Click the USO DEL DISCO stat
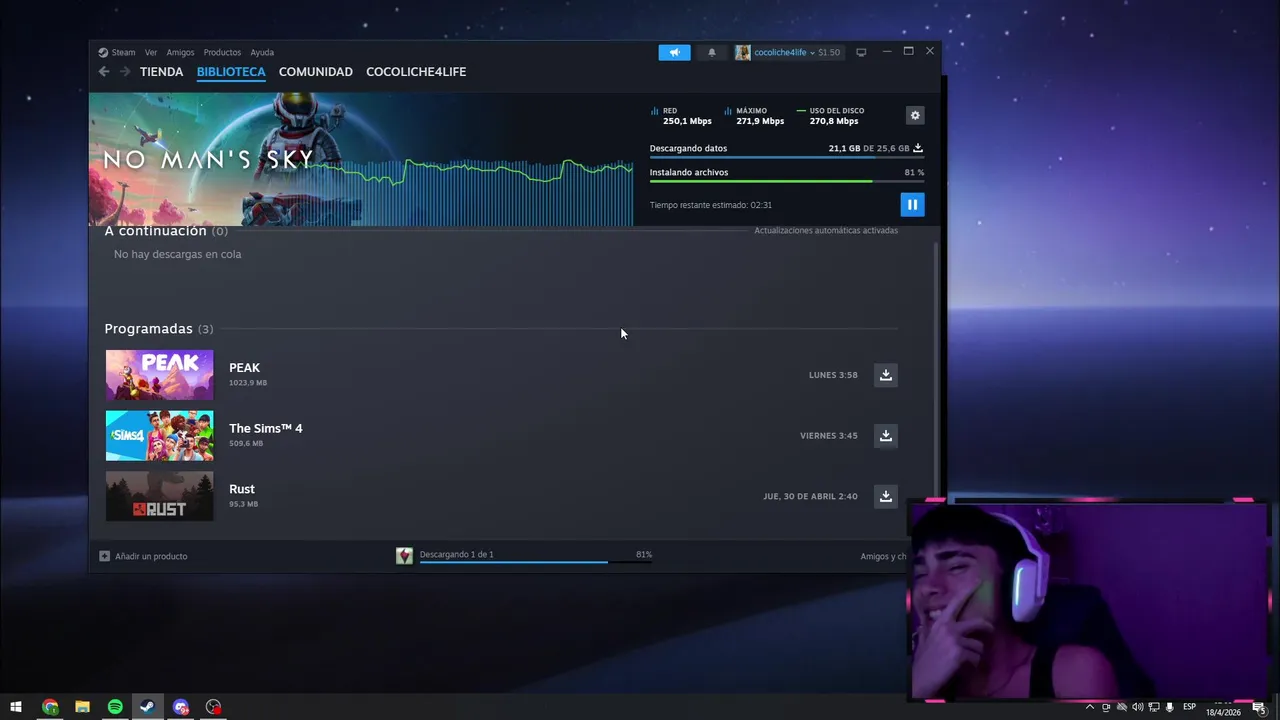 coord(830,116)
